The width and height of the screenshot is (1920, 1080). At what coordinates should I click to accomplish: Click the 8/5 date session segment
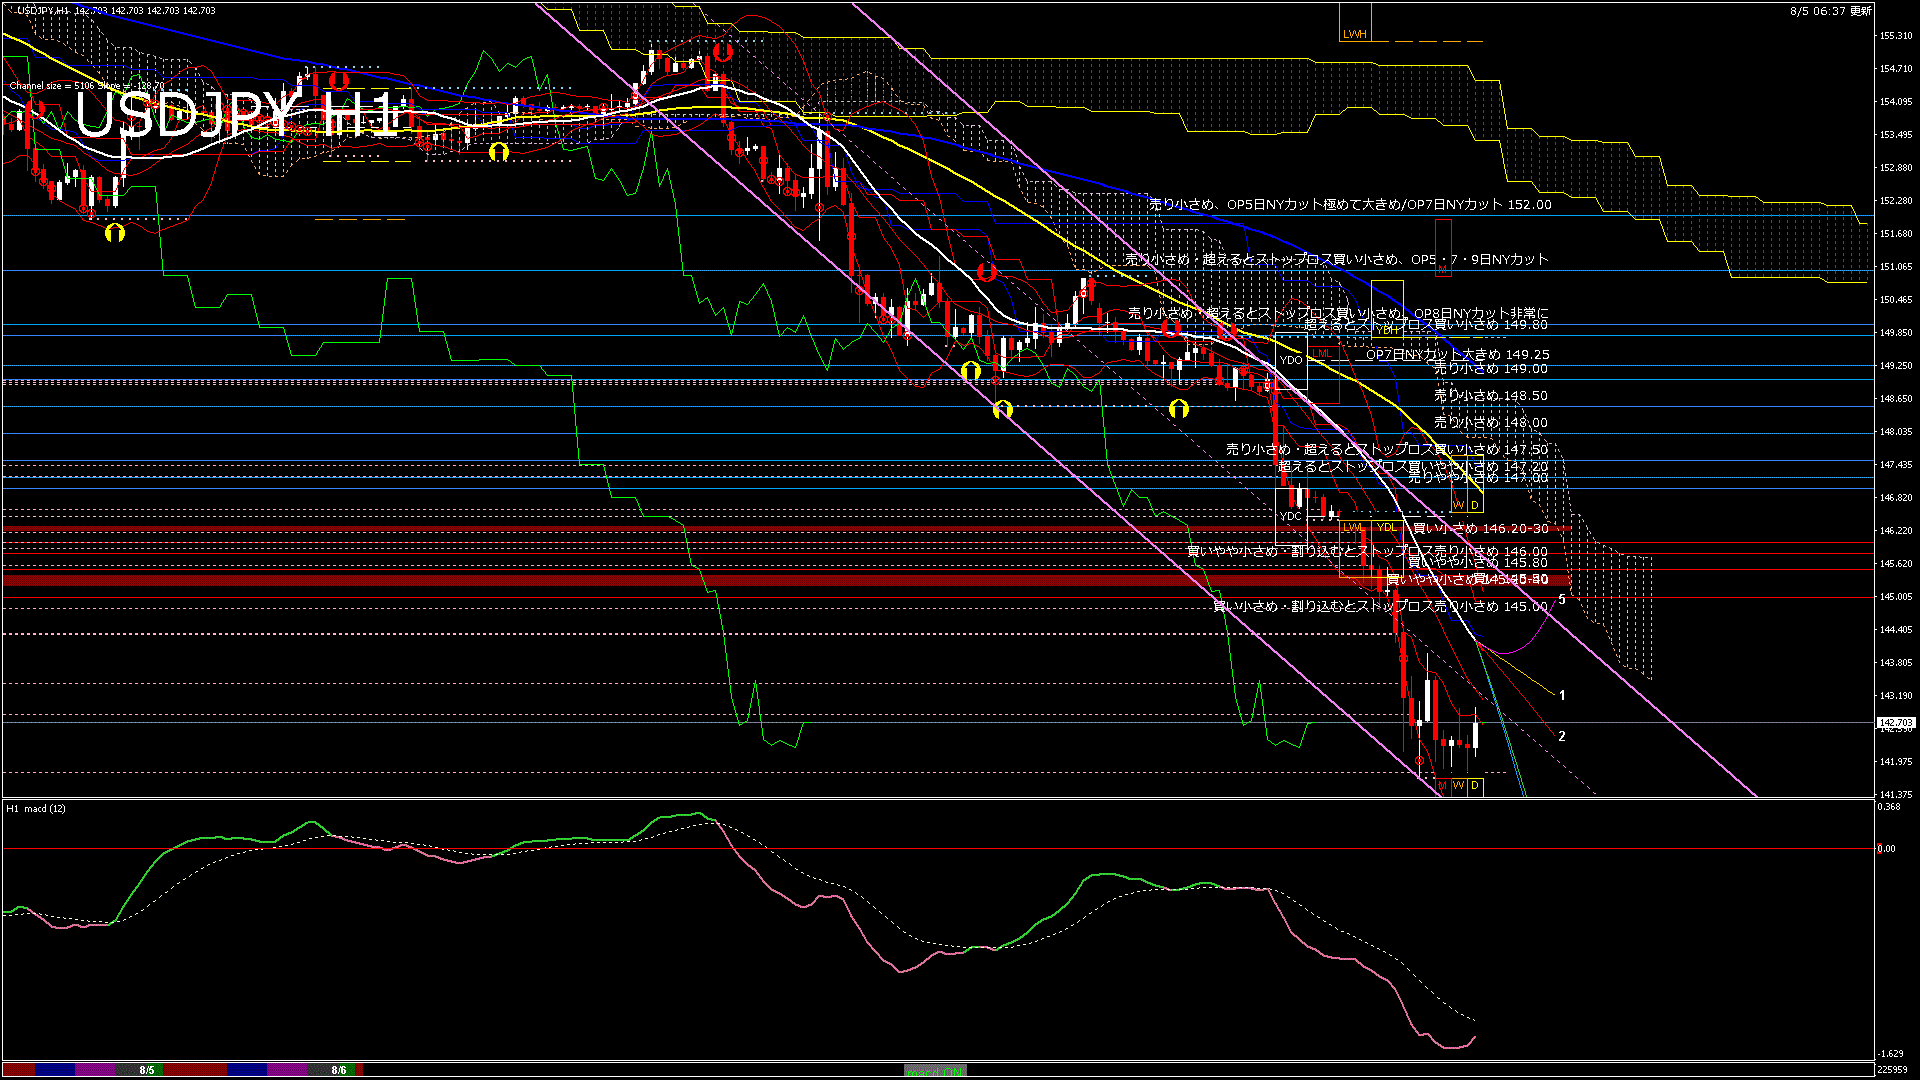point(147,1070)
